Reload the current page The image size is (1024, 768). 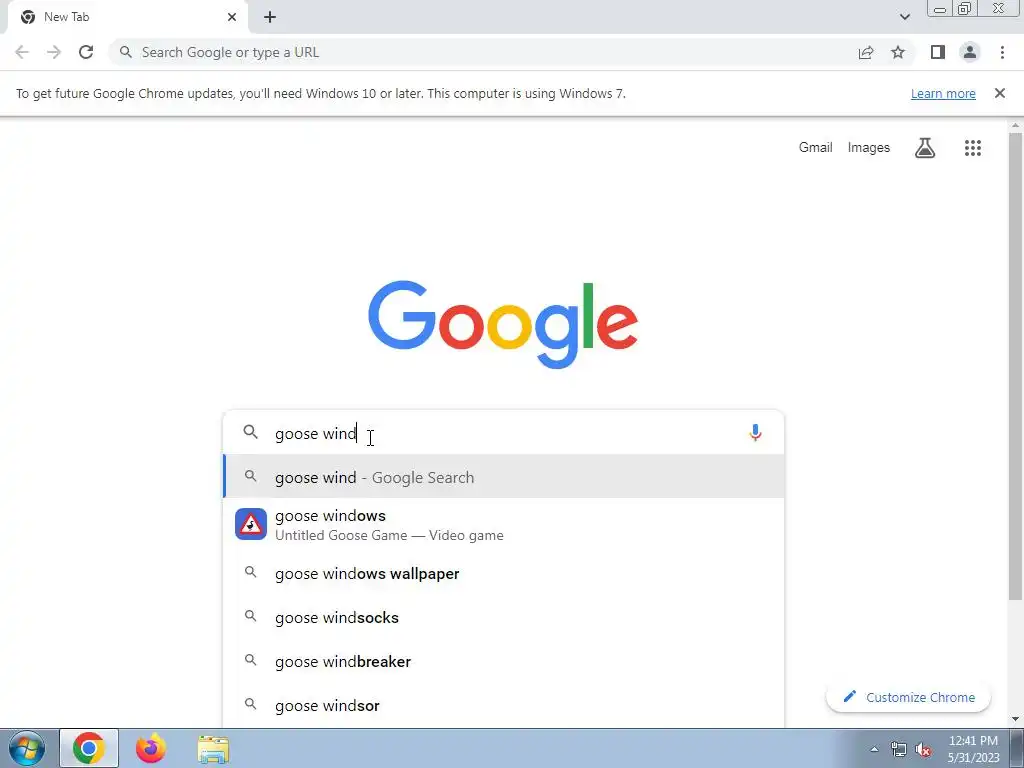(x=86, y=52)
